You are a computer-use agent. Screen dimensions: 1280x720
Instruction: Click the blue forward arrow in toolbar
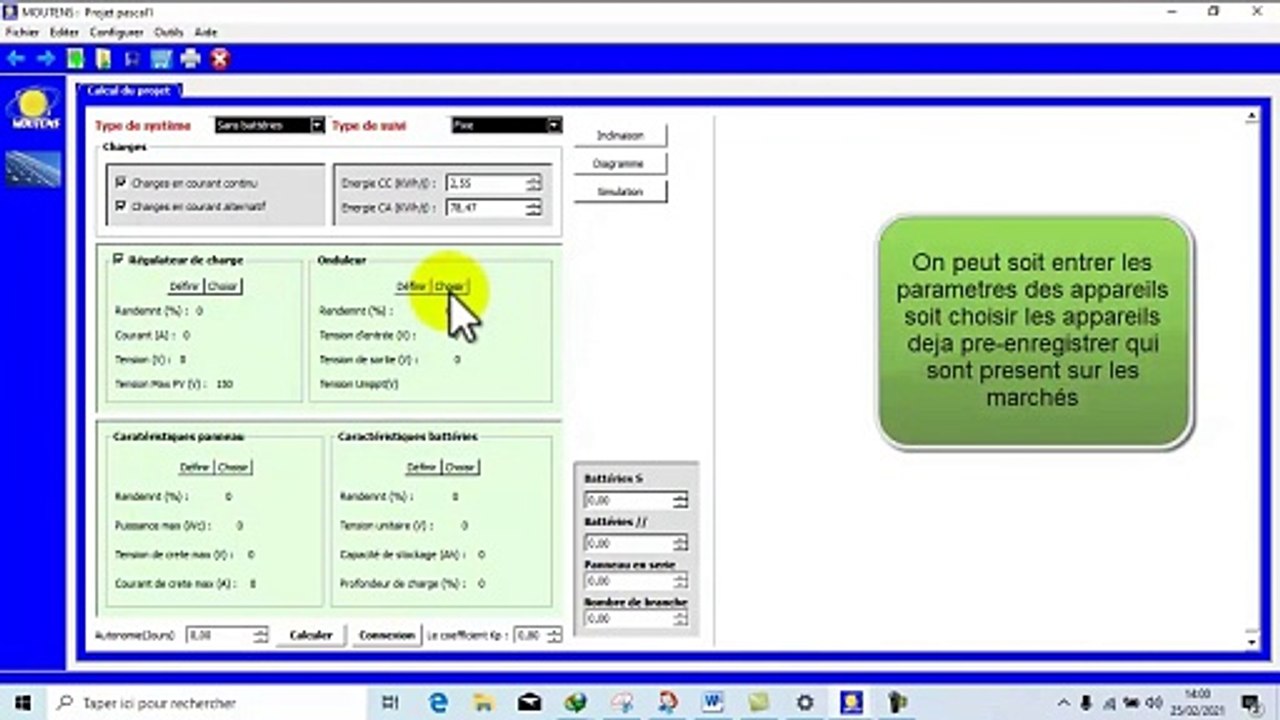click(45, 59)
